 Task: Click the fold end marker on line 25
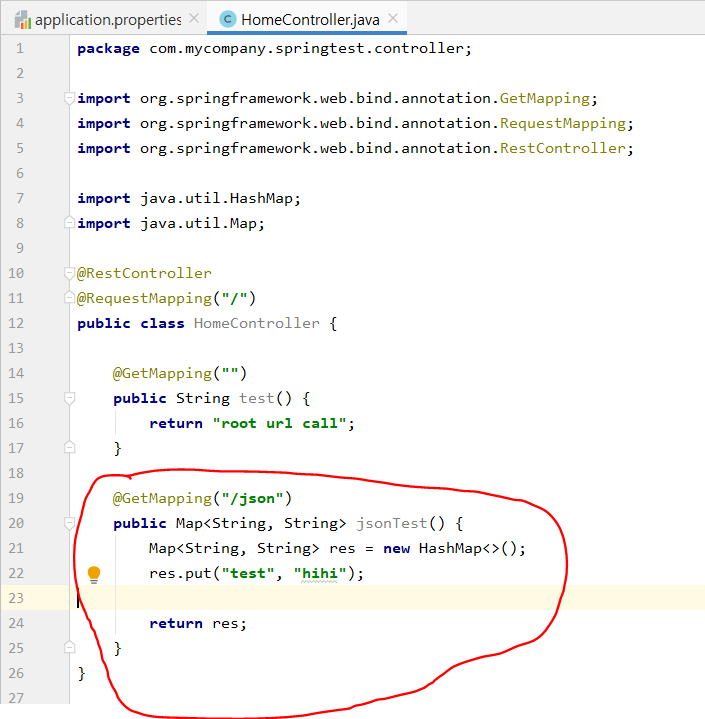coord(69,647)
